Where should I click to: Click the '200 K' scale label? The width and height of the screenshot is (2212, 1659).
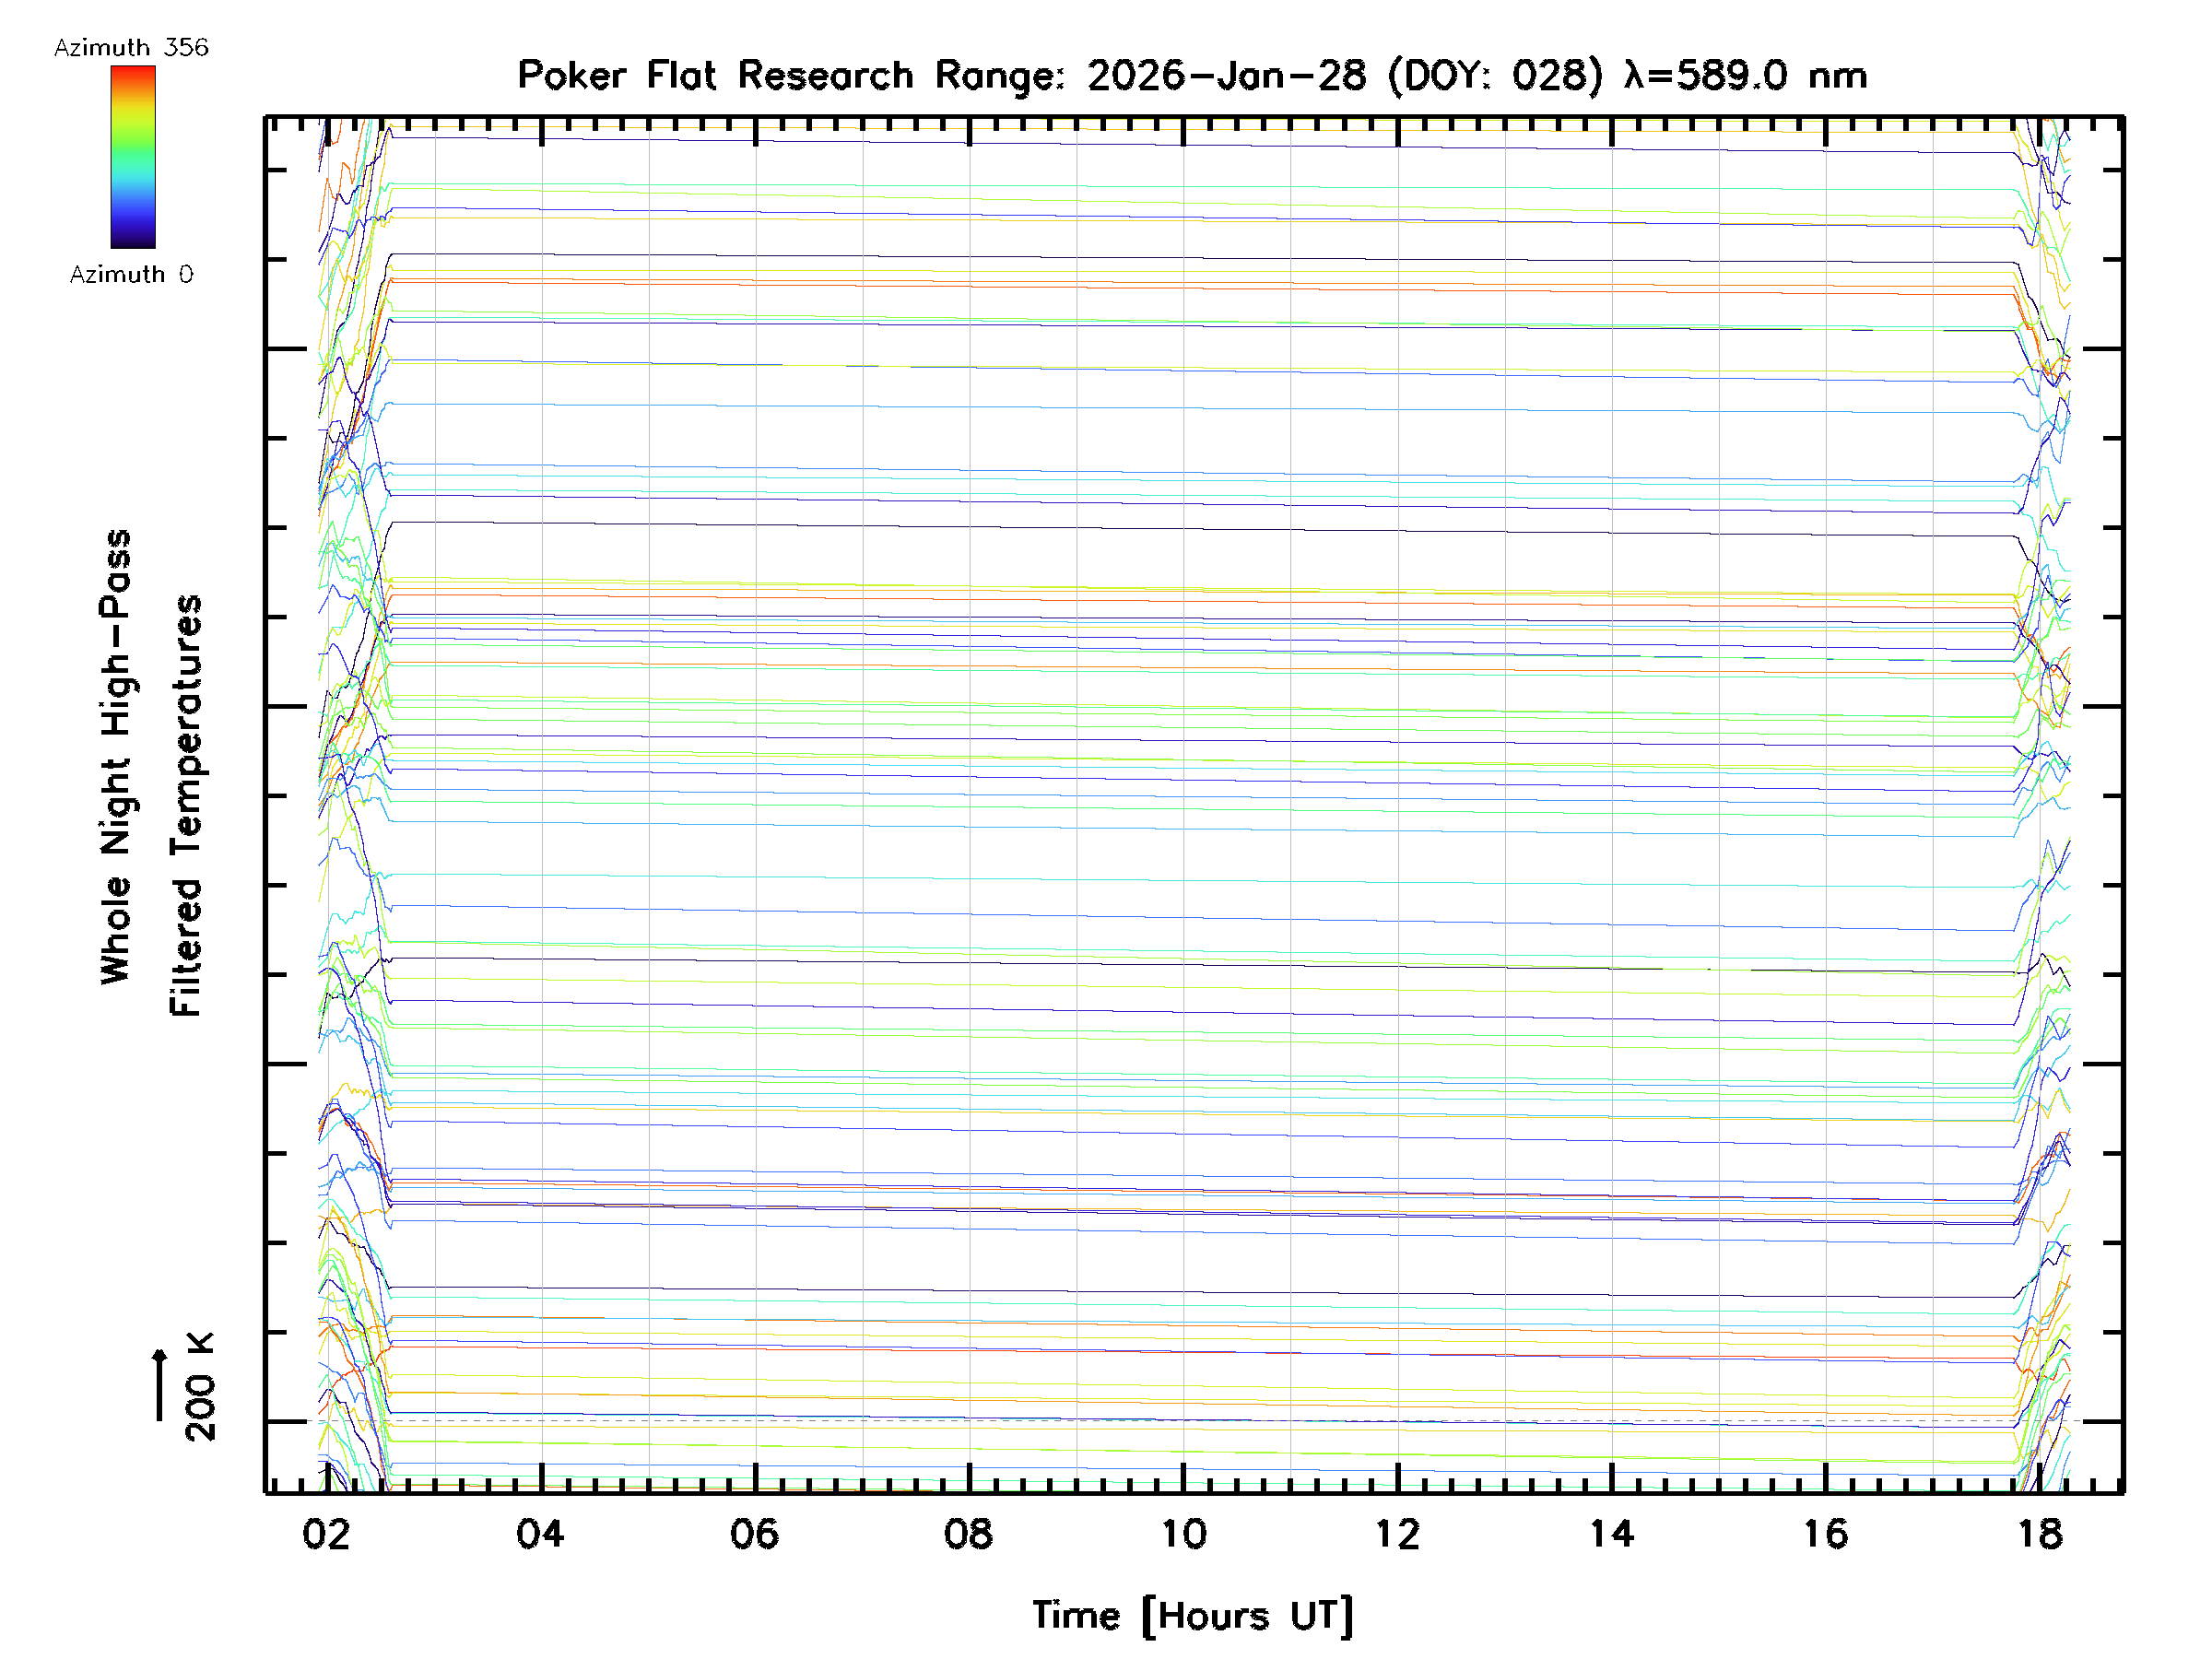pos(200,1387)
